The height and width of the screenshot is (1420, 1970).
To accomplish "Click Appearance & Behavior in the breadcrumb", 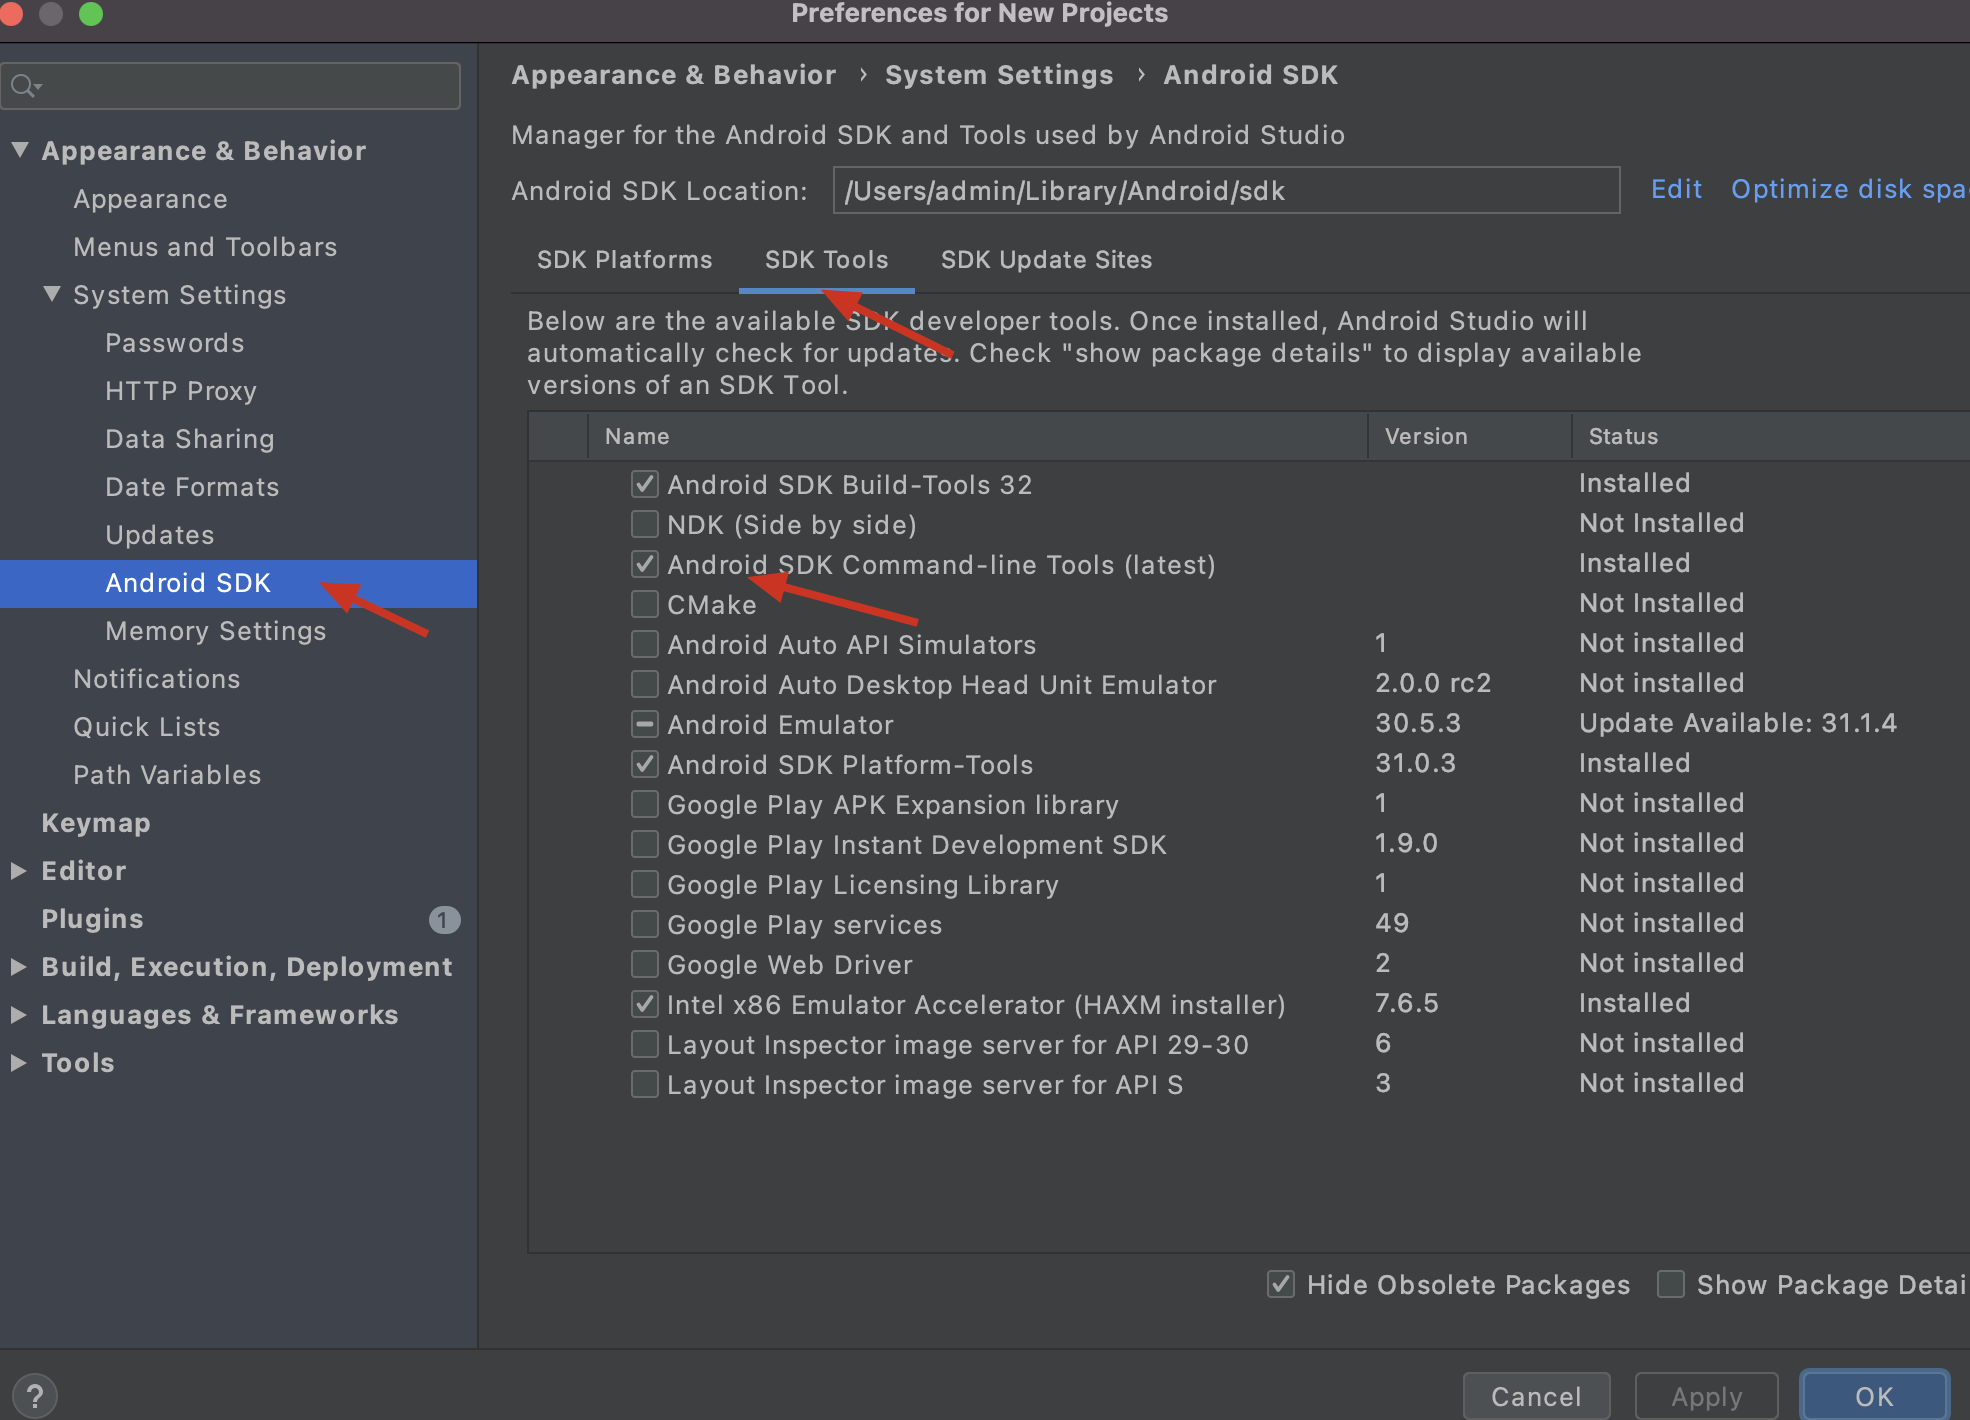I will 673,75.
